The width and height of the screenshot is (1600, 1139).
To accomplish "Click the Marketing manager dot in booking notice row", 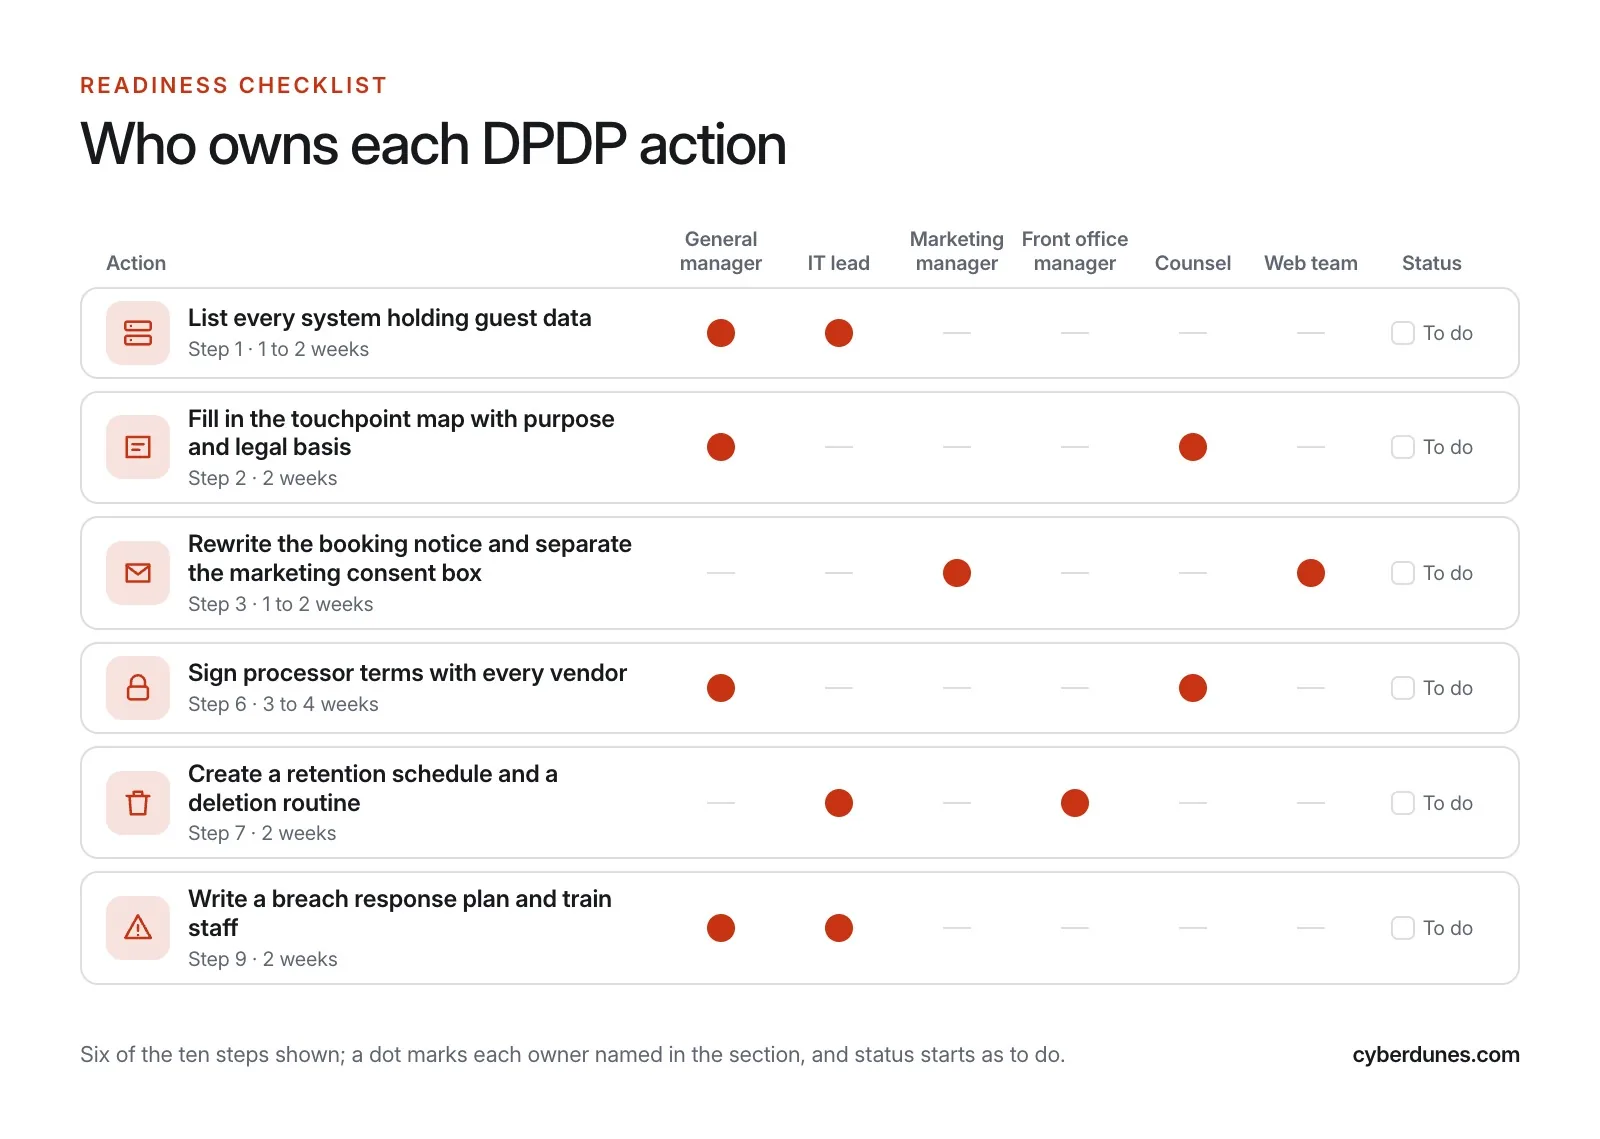I will pyautogui.click(x=957, y=573).
